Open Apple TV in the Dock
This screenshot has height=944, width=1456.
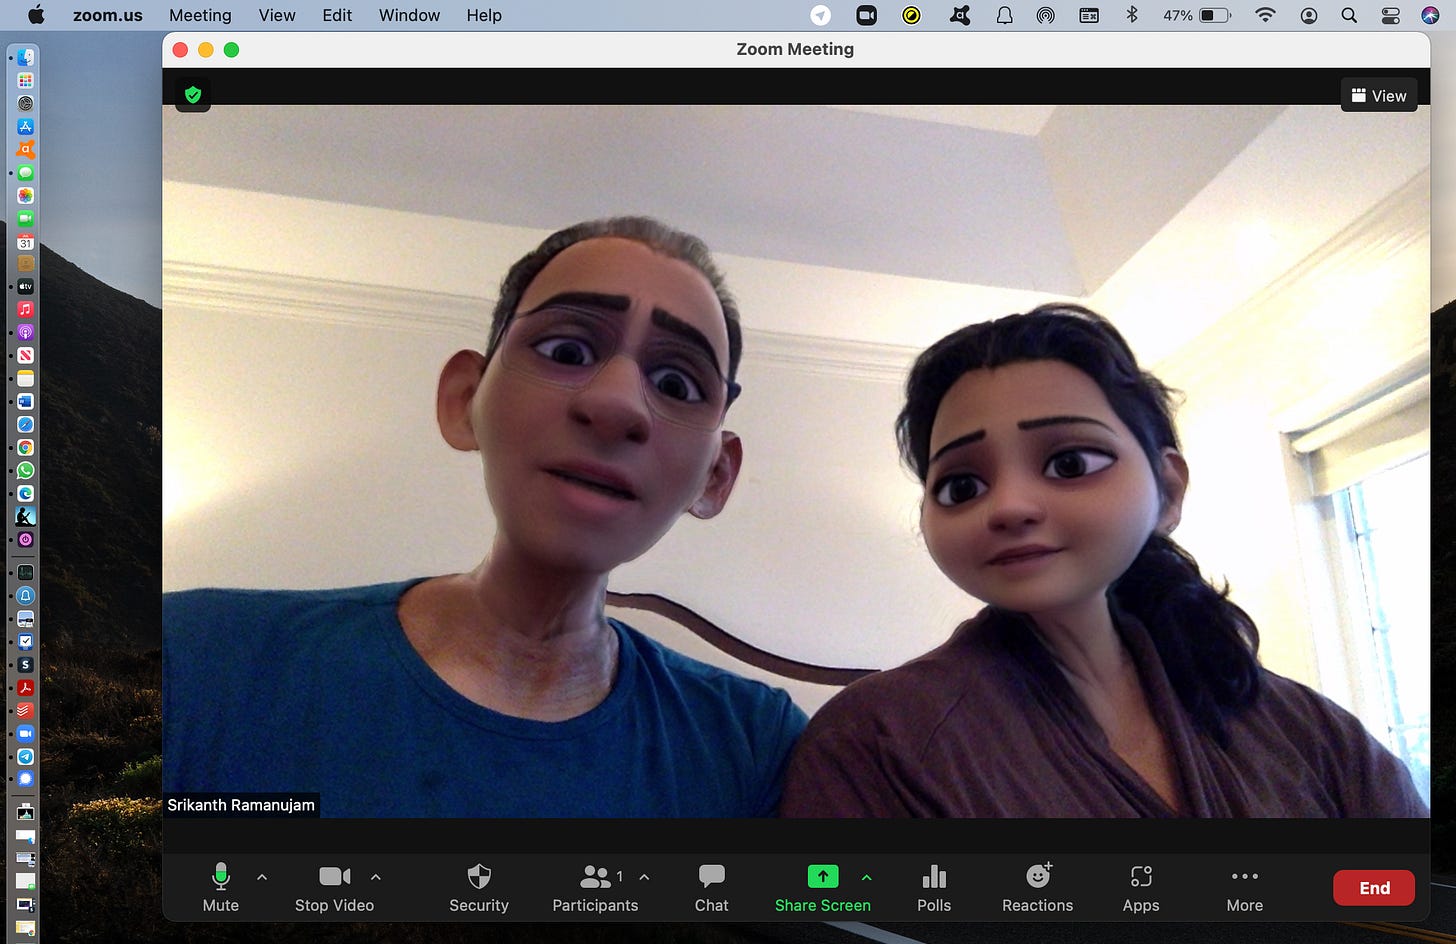click(x=26, y=286)
